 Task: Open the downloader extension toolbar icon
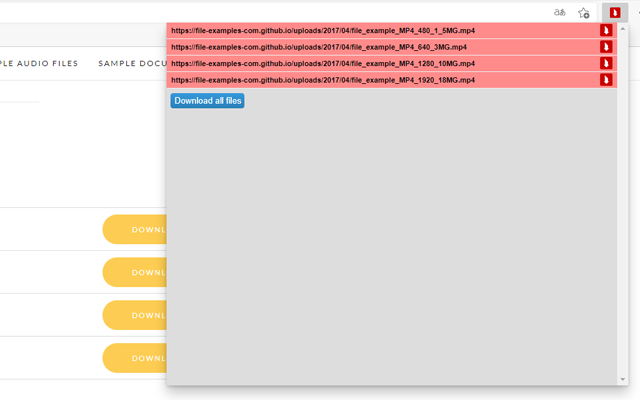(615, 13)
